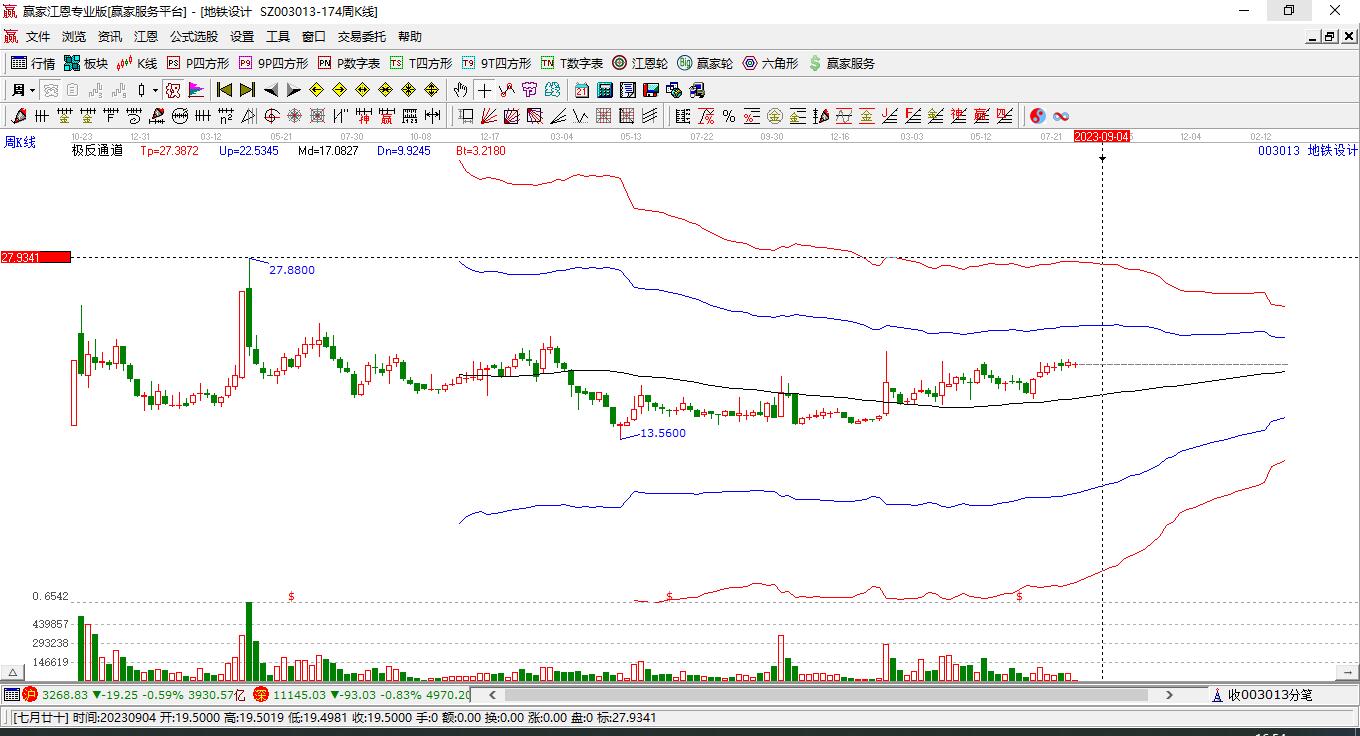Click the red-blue yin-yang icon

[x=1037, y=116]
